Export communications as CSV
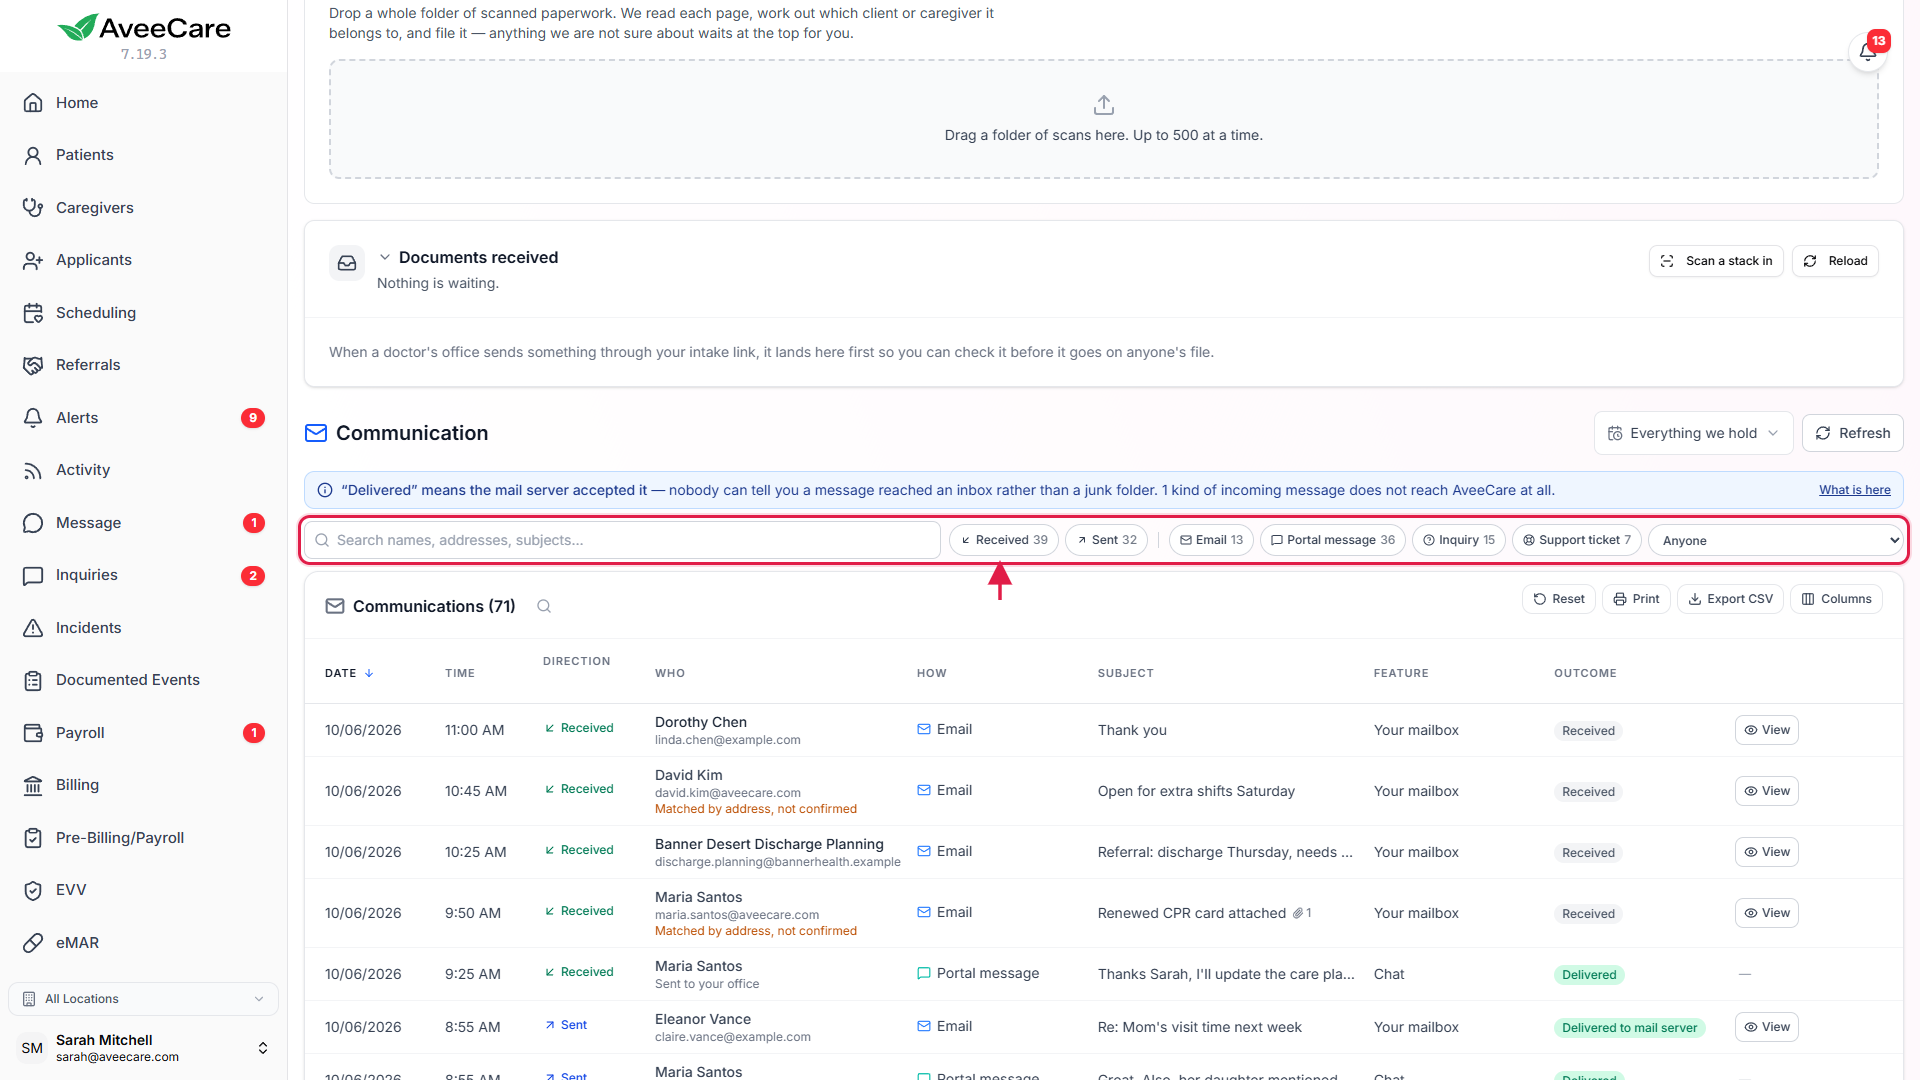 tap(1730, 599)
